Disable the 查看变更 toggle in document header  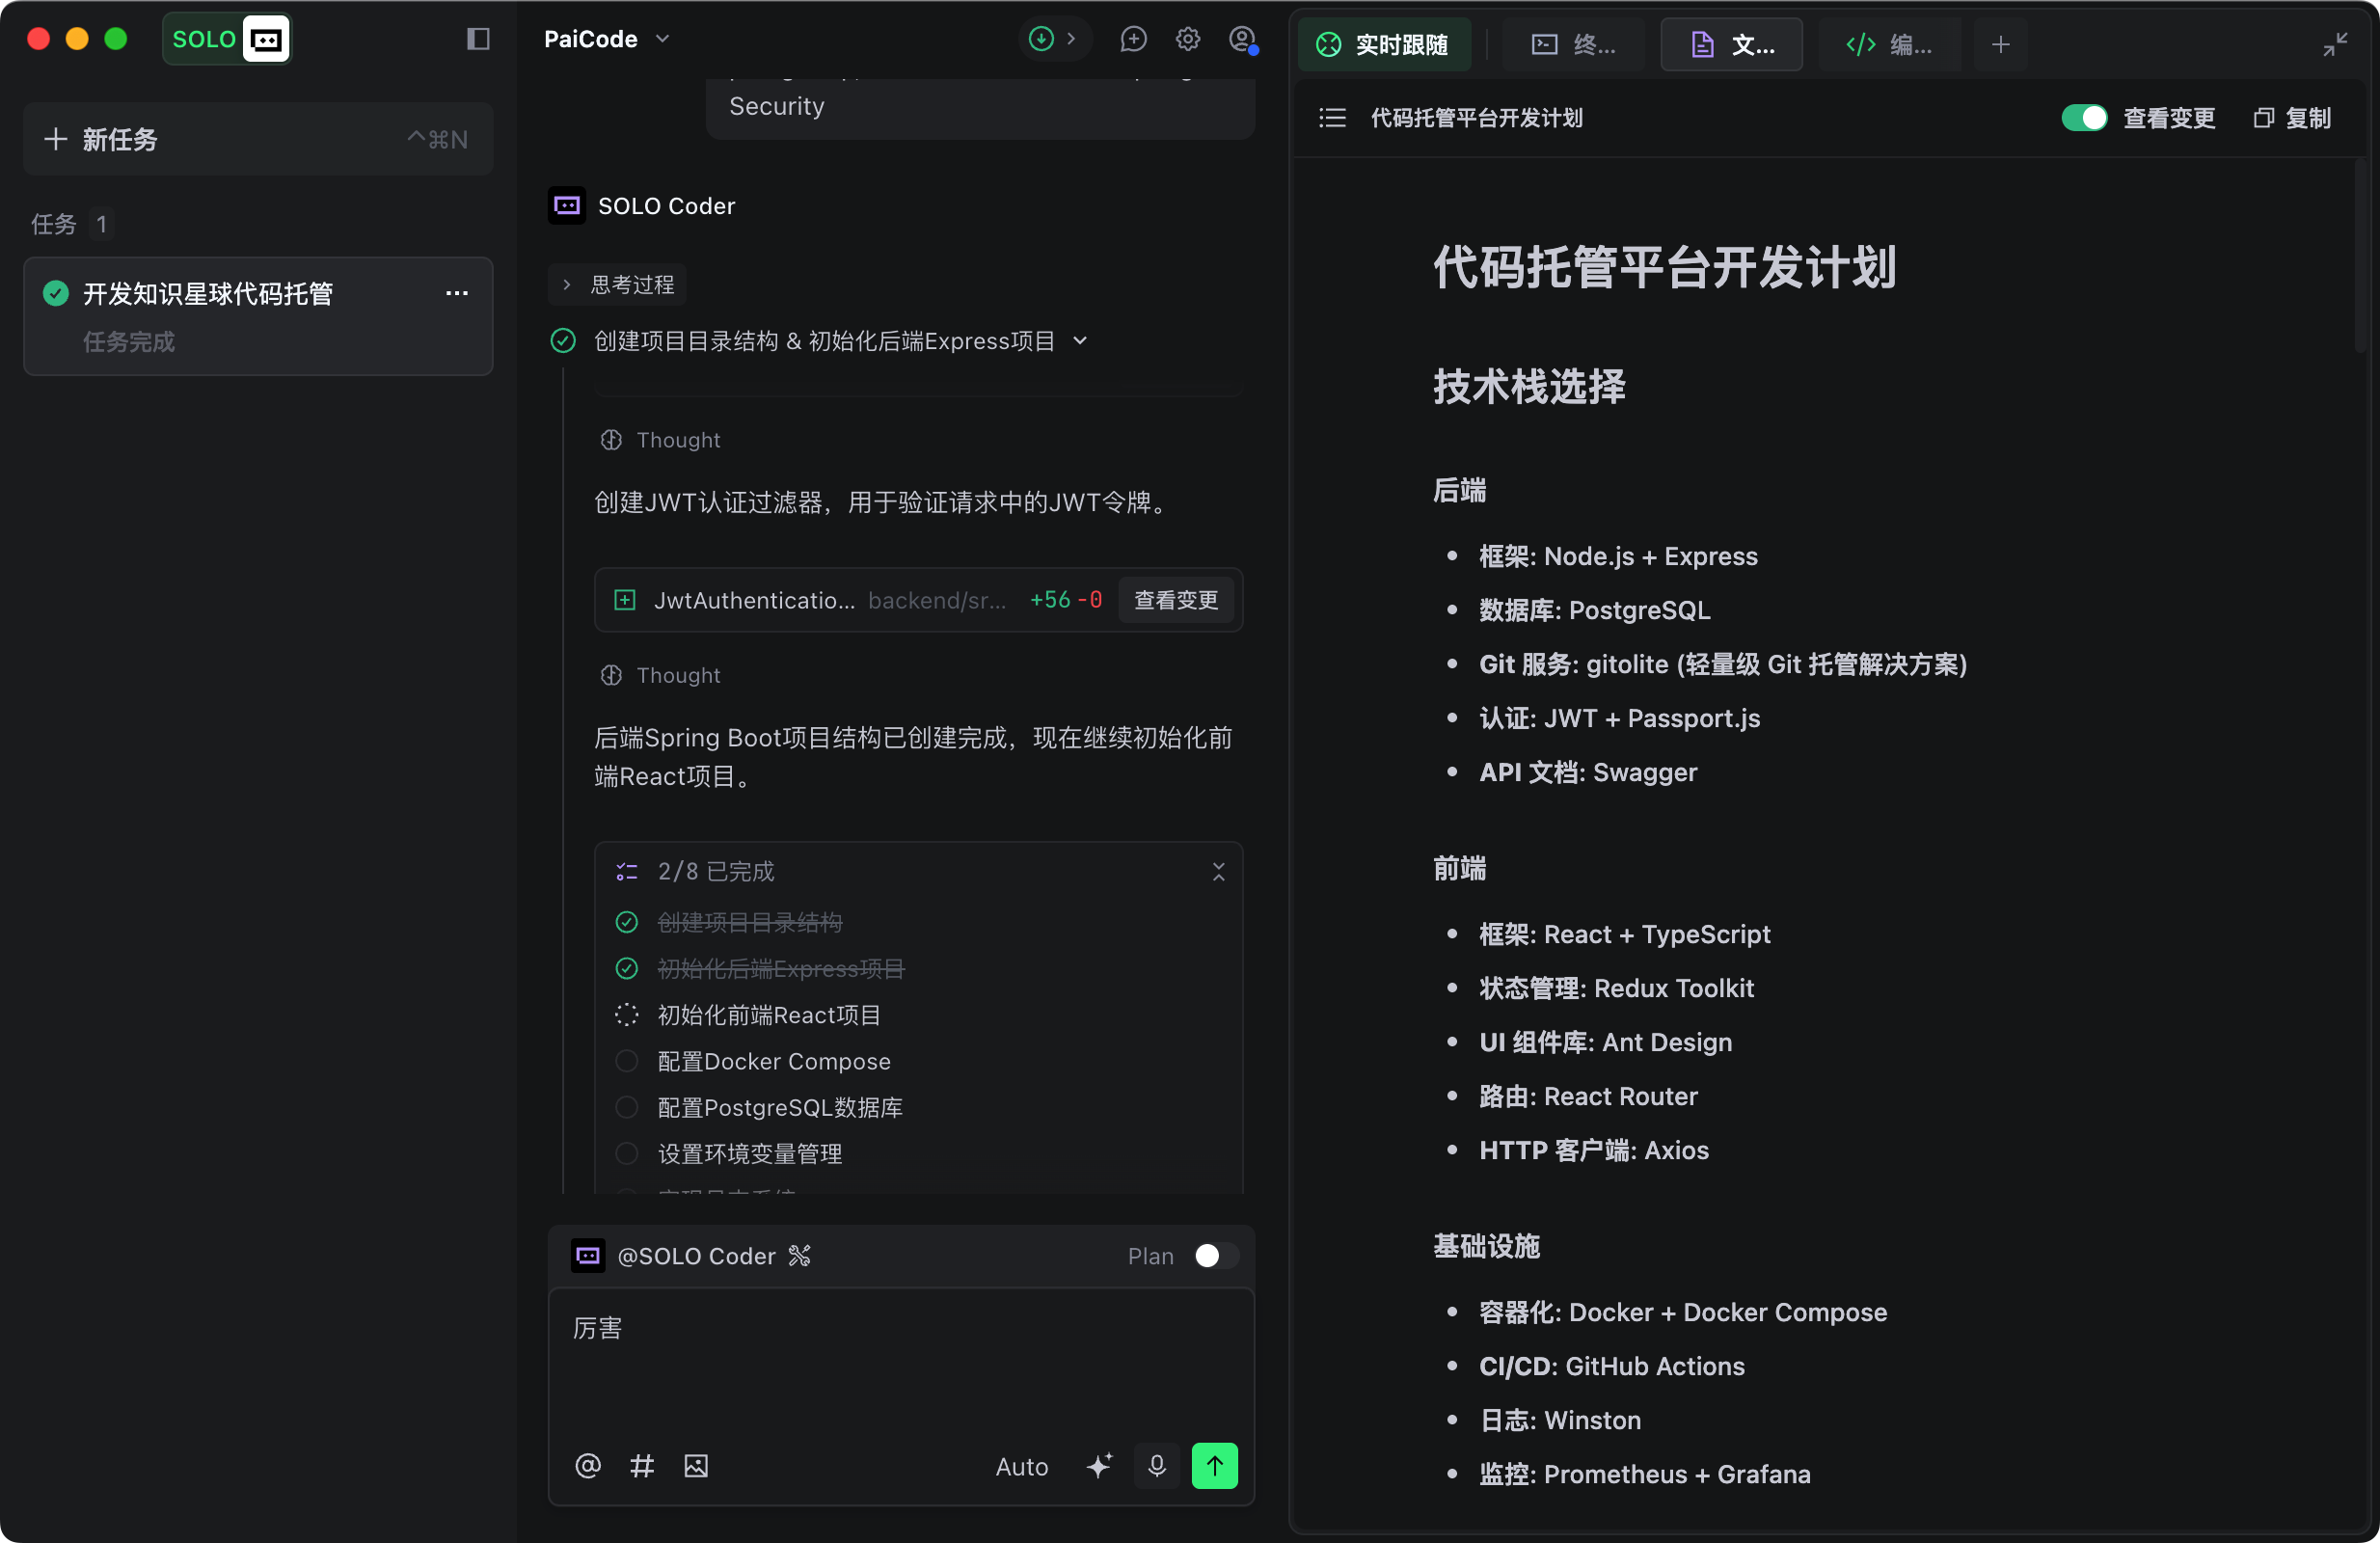coord(2084,118)
